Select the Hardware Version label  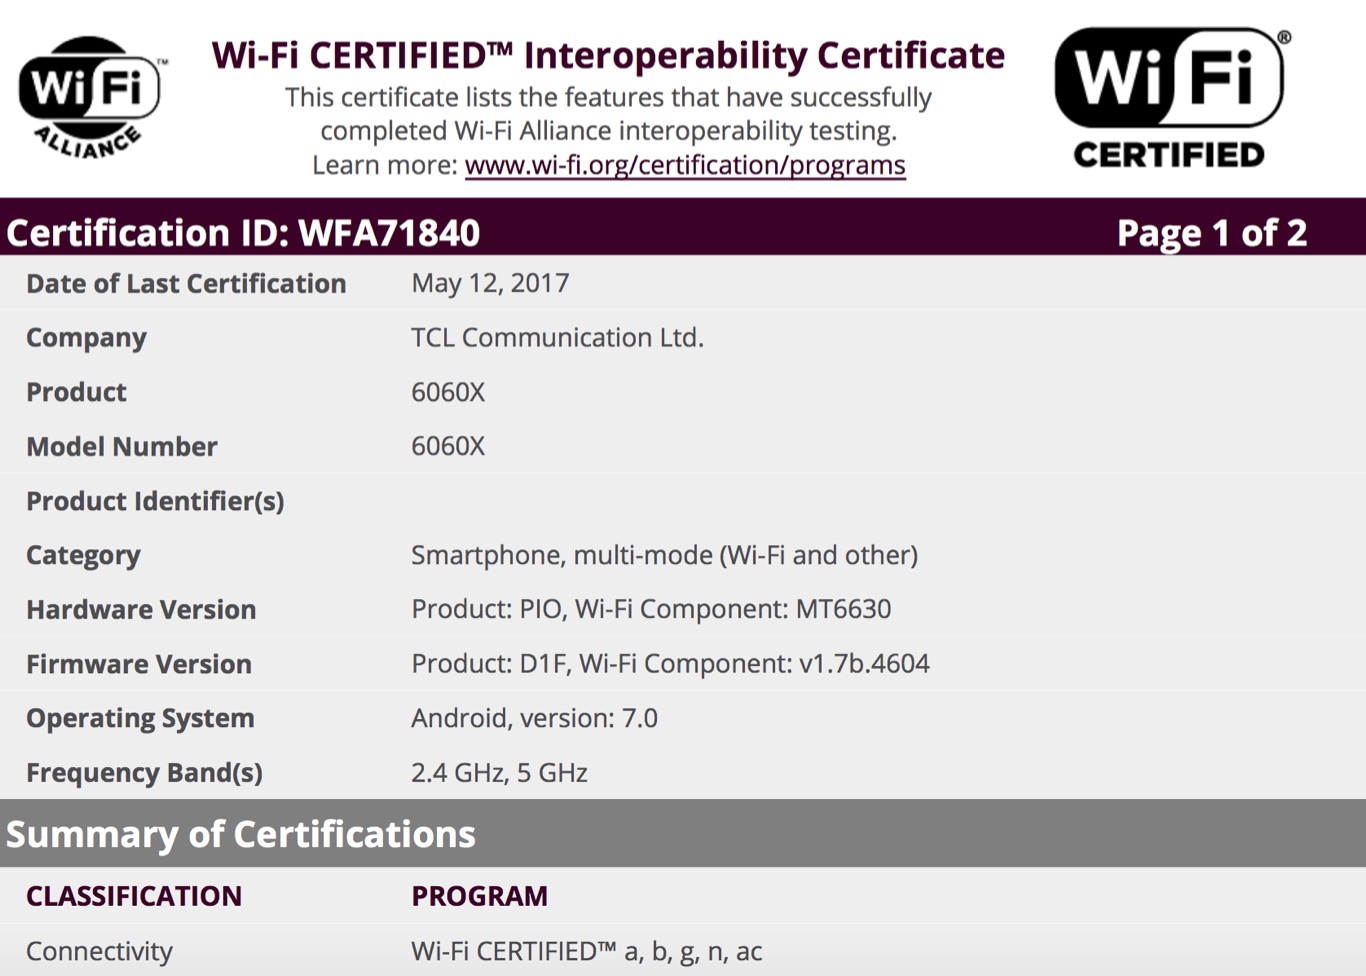tap(141, 610)
